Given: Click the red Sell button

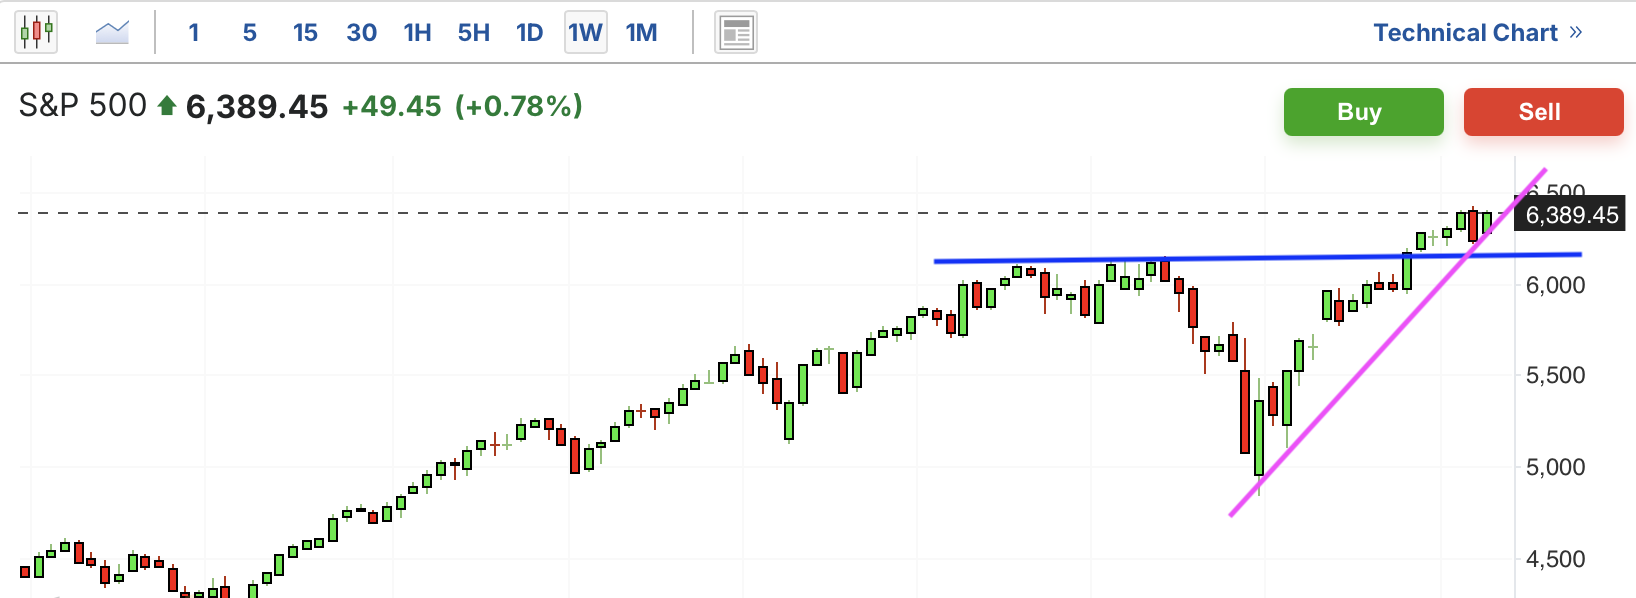Looking at the screenshot, I should pyautogui.click(x=1544, y=112).
